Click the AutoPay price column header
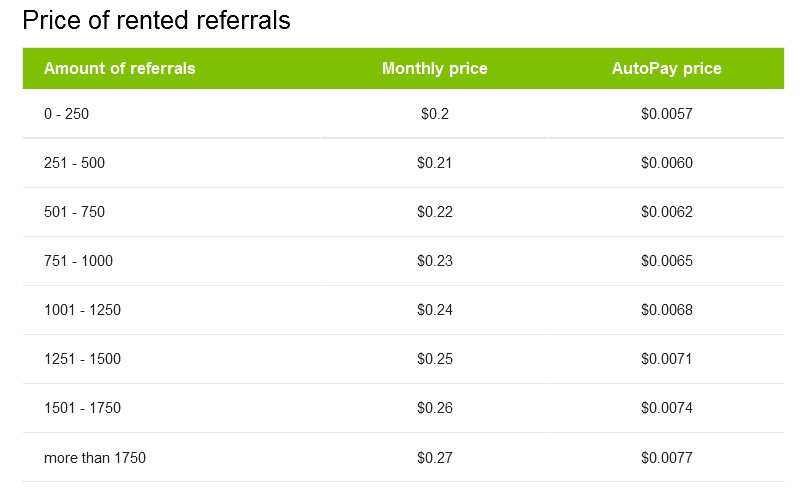 pos(666,68)
